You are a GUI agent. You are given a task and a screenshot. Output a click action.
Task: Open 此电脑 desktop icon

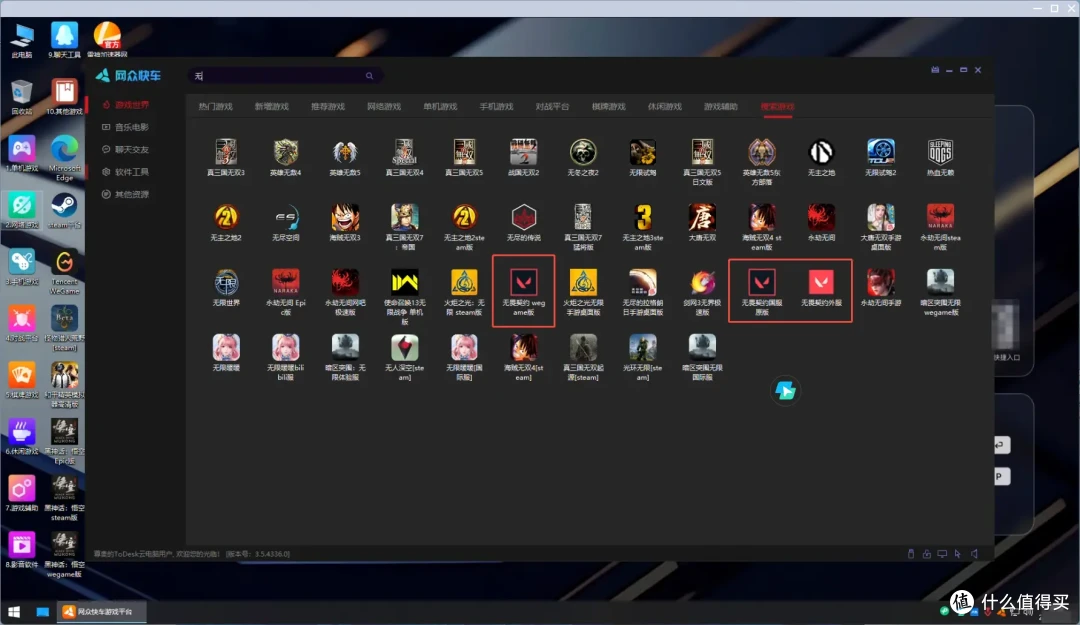tap(21, 41)
